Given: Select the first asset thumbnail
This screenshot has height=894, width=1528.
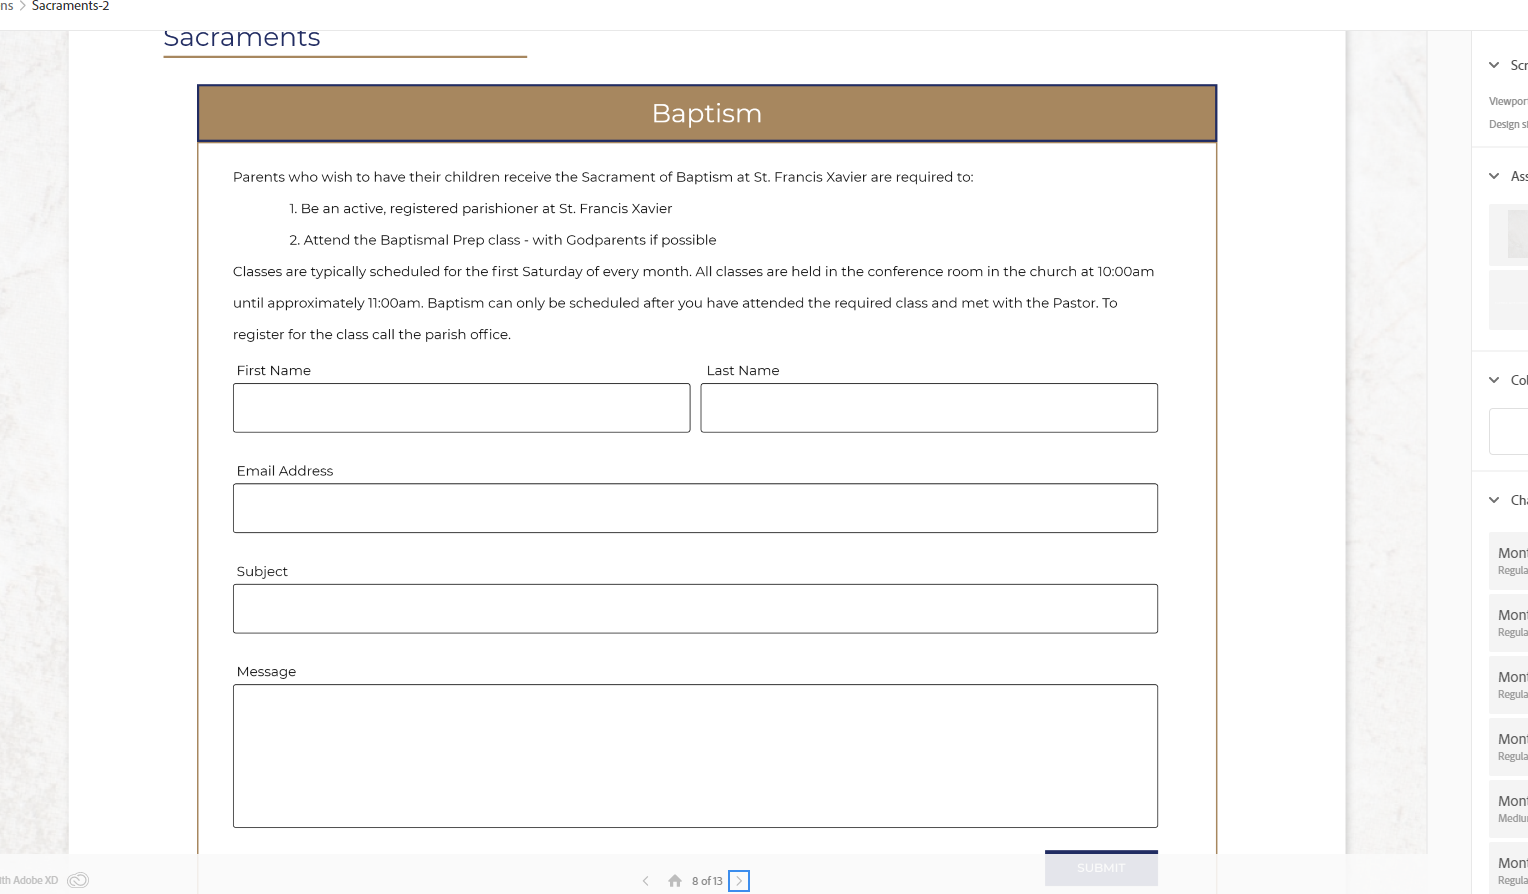Looking at the screenshot, I should click(1509, 235).
